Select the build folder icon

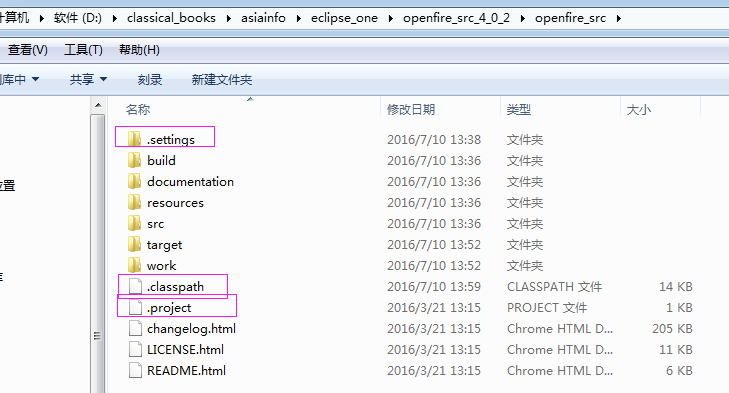[x=134, y=160]
